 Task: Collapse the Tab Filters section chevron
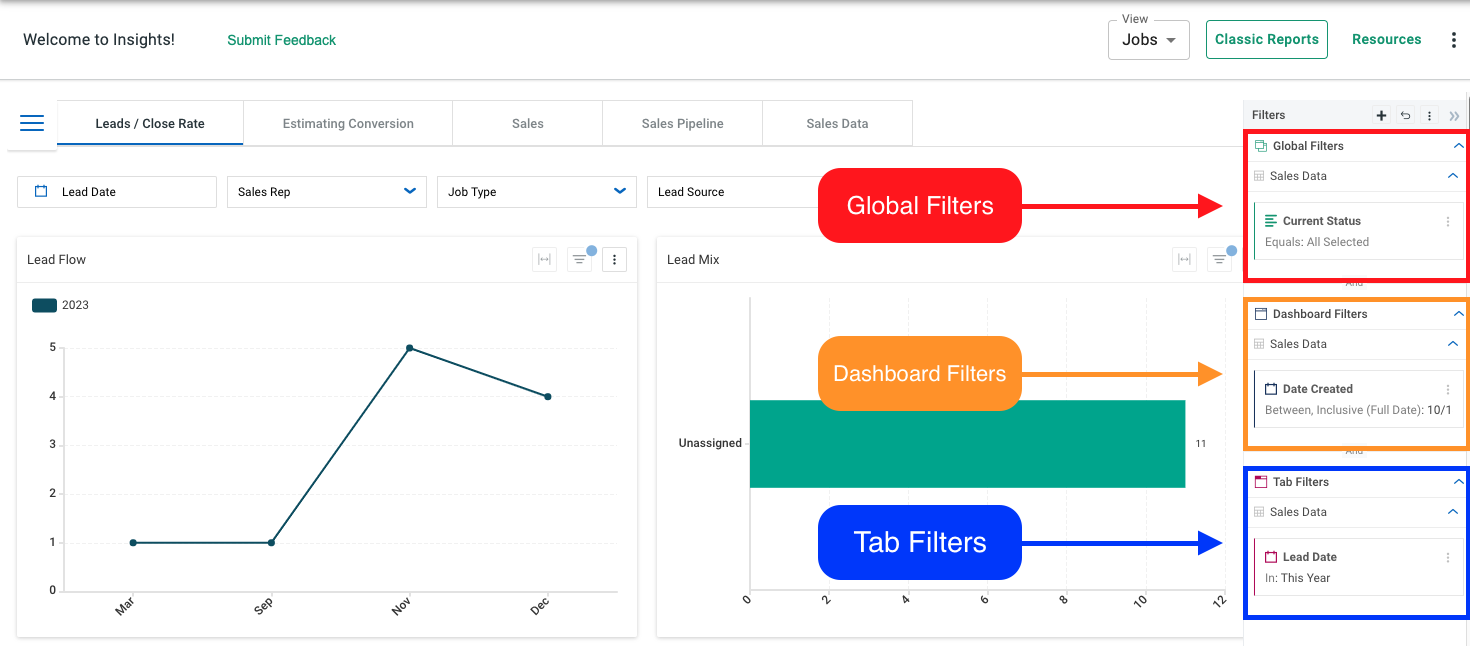coord(1458,482)
